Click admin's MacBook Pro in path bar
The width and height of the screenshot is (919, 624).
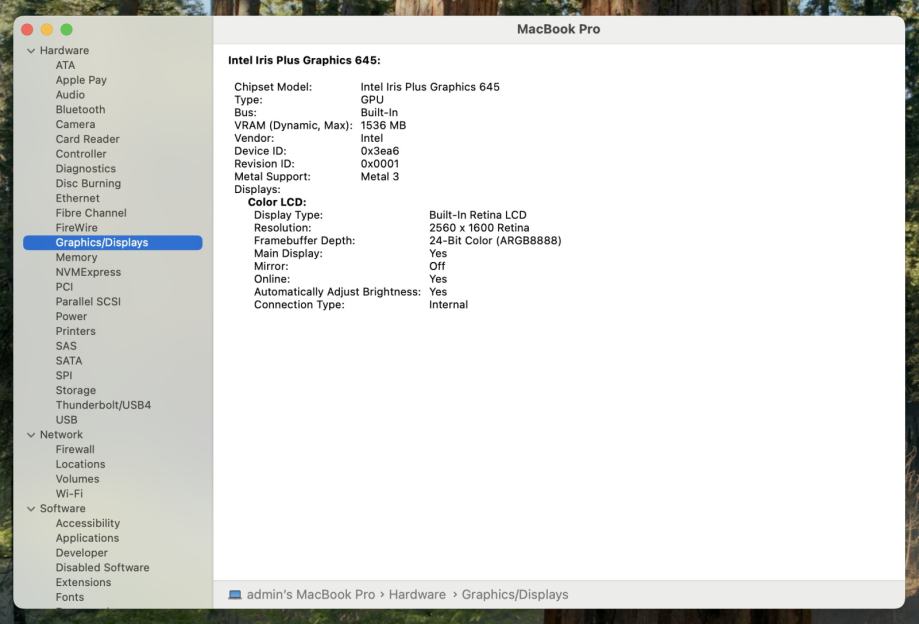pos(311,595)
